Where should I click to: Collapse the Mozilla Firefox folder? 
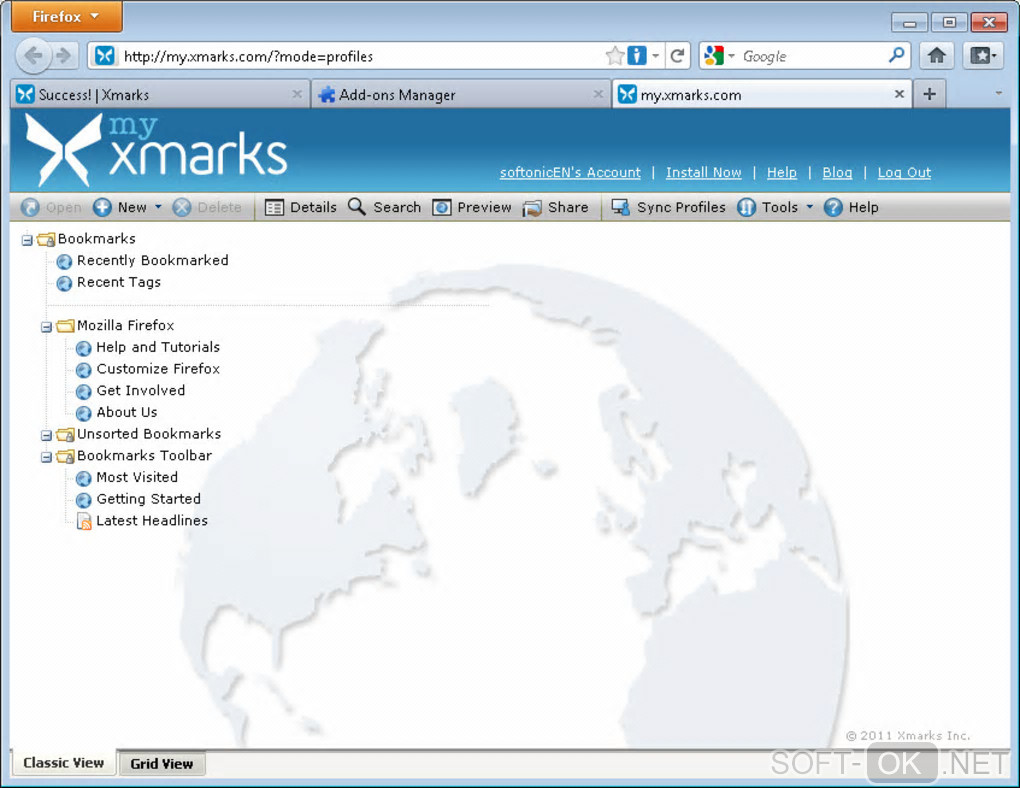(x=46, y=327)
